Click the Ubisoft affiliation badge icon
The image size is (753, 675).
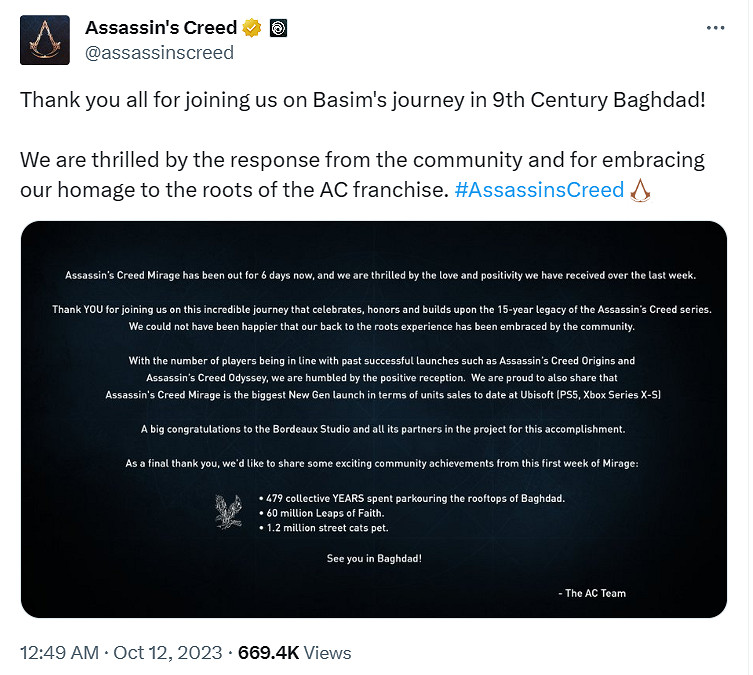[x=278, y=27]
